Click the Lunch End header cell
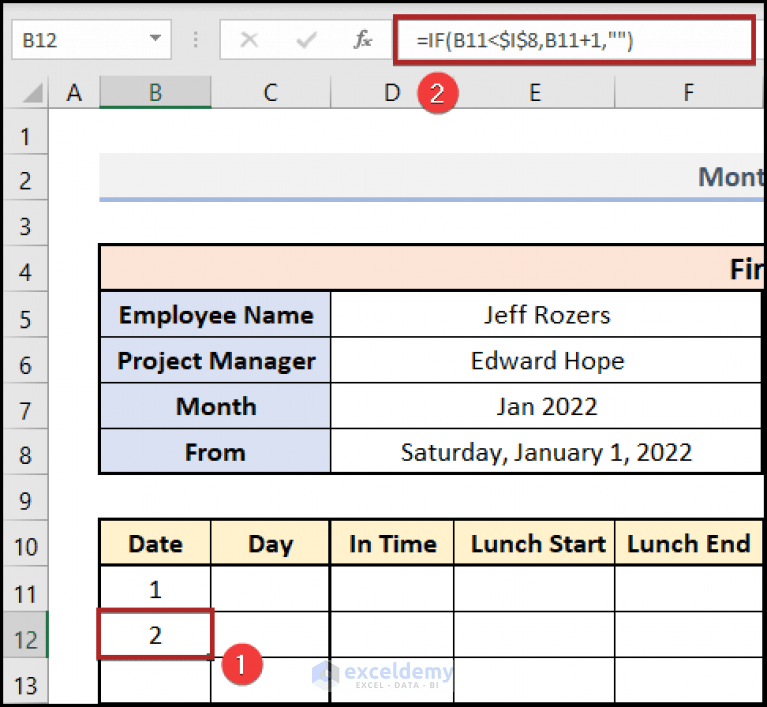 [x=688, y=543]
